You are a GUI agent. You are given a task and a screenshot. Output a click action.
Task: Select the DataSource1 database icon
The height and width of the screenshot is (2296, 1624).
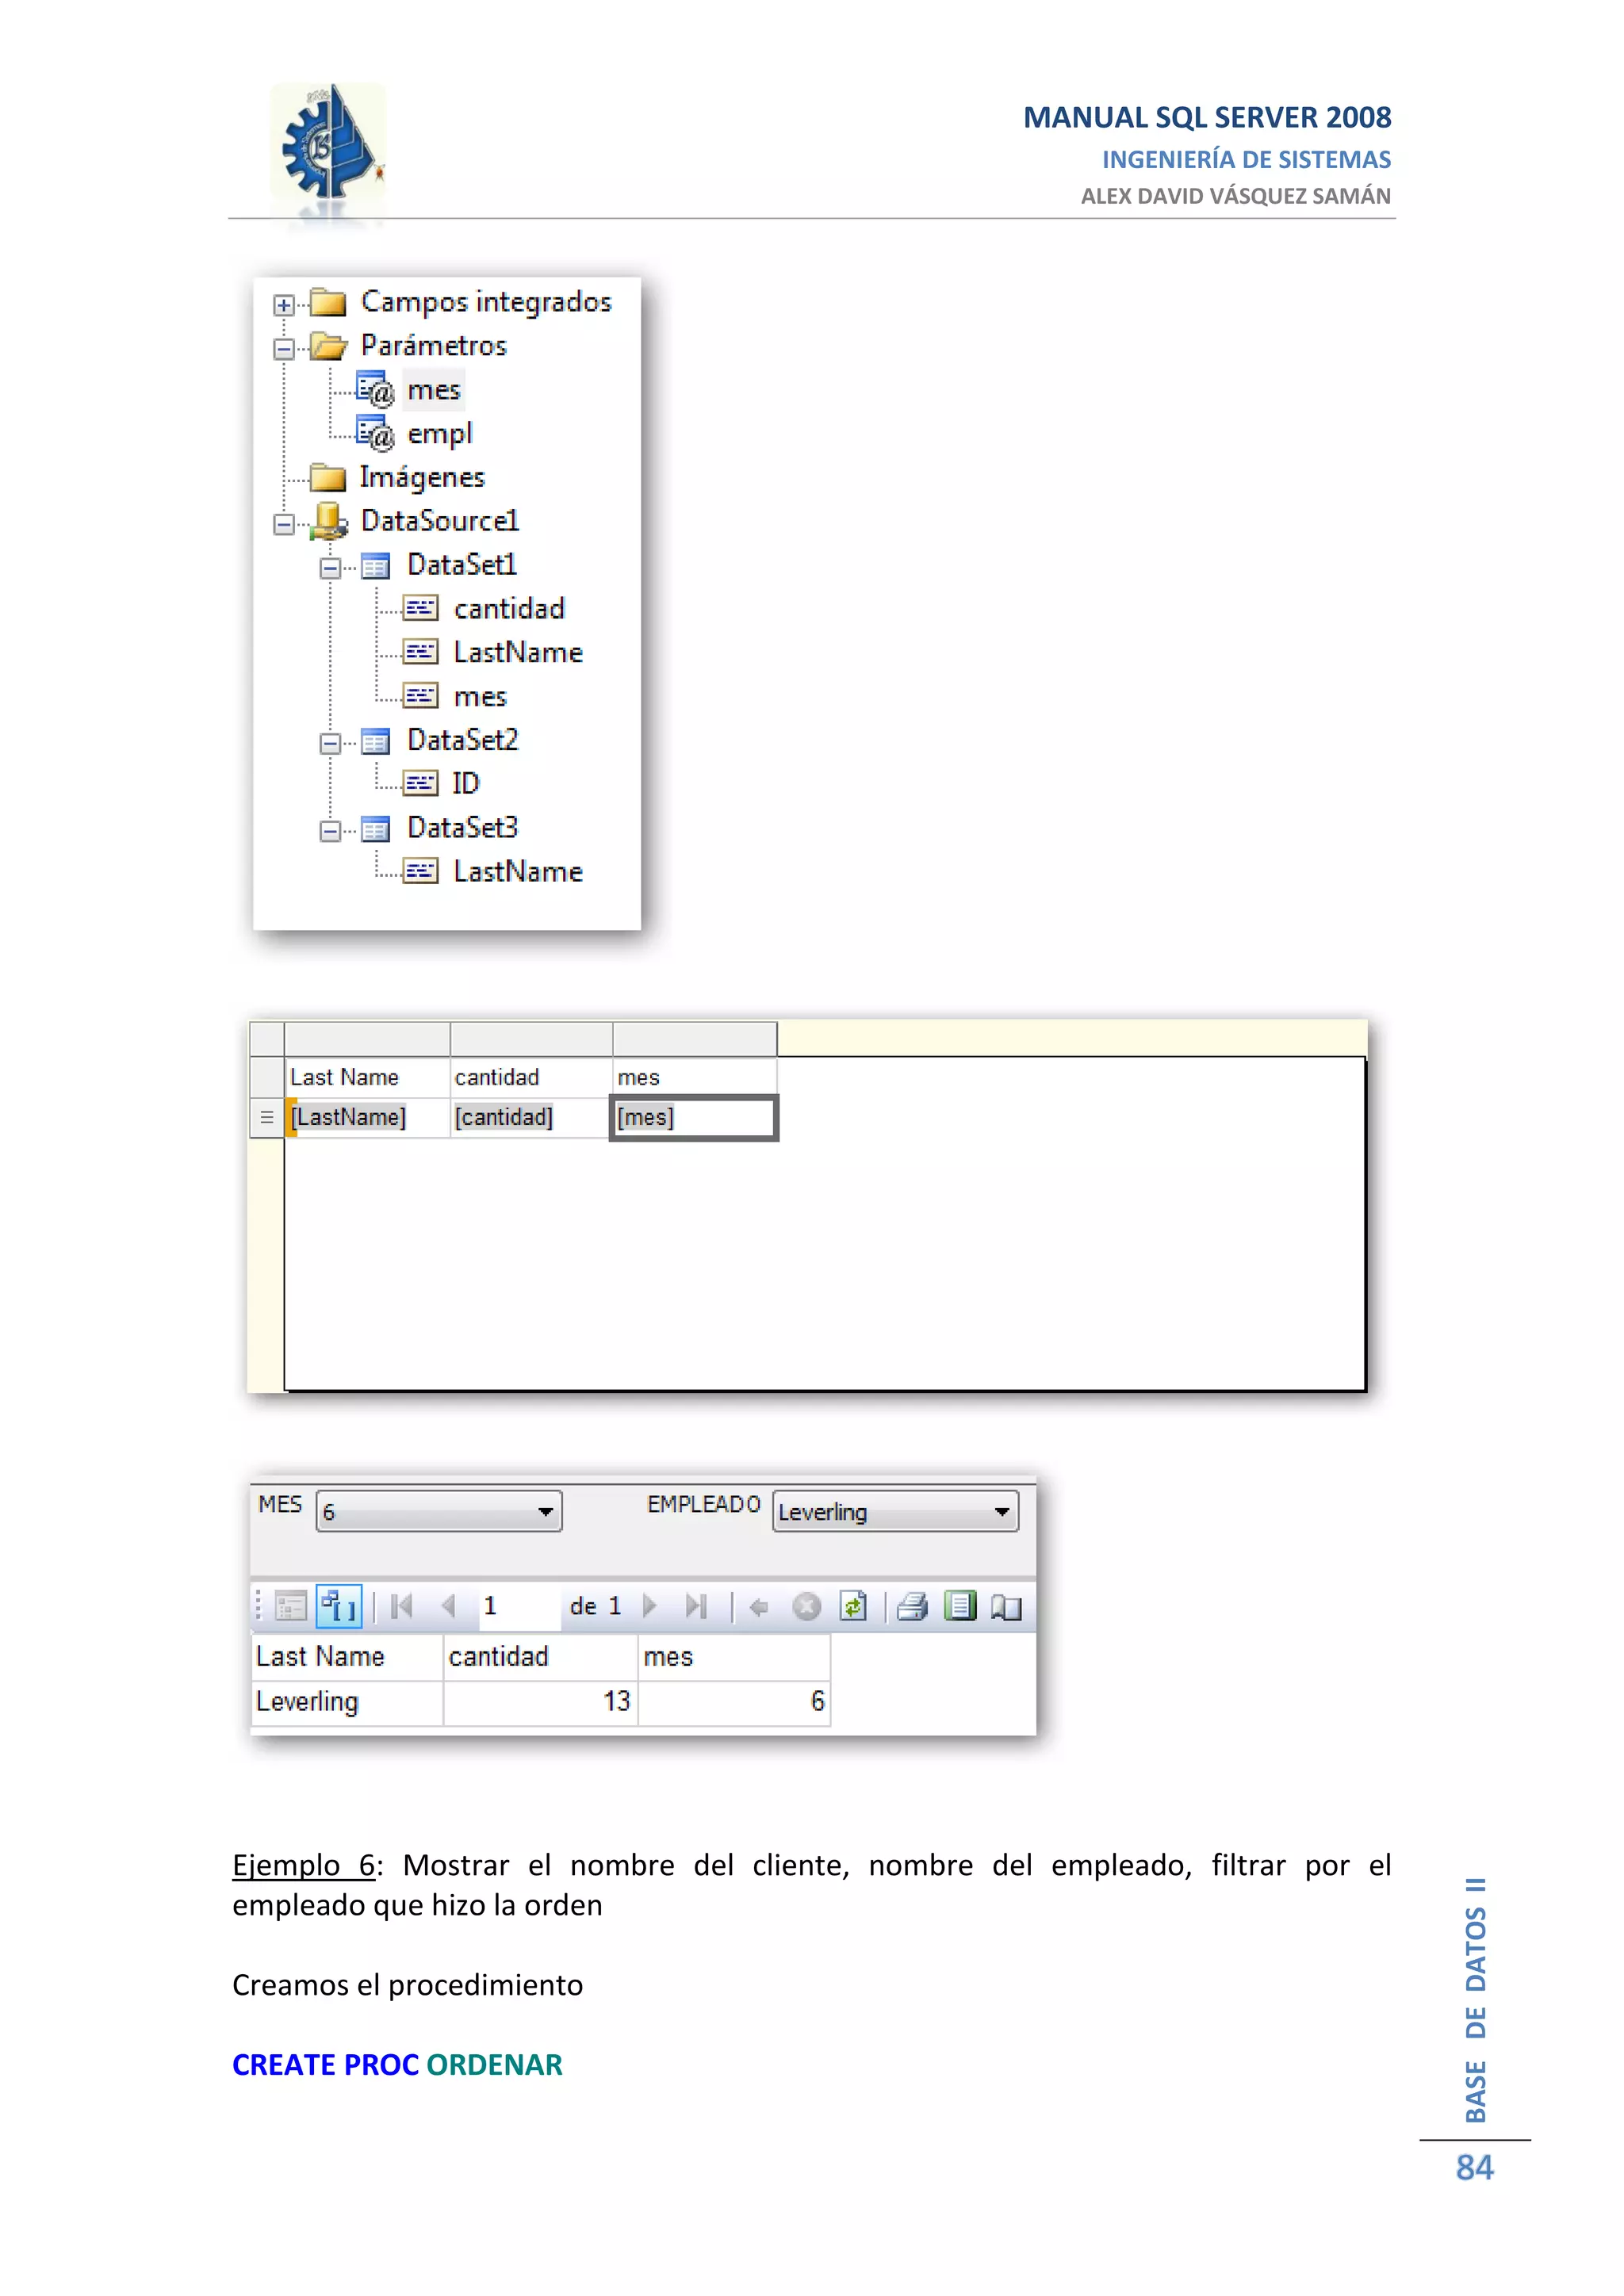pos(329,521)
